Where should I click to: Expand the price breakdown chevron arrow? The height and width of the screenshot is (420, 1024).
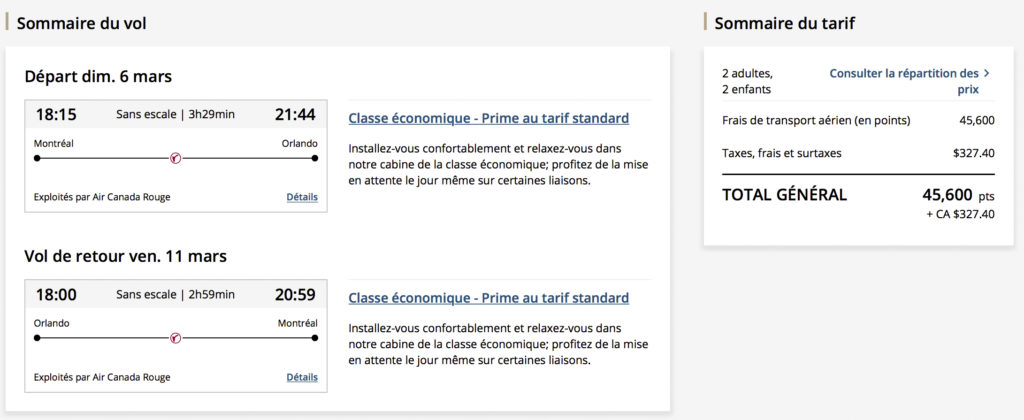tap(986, 73)
